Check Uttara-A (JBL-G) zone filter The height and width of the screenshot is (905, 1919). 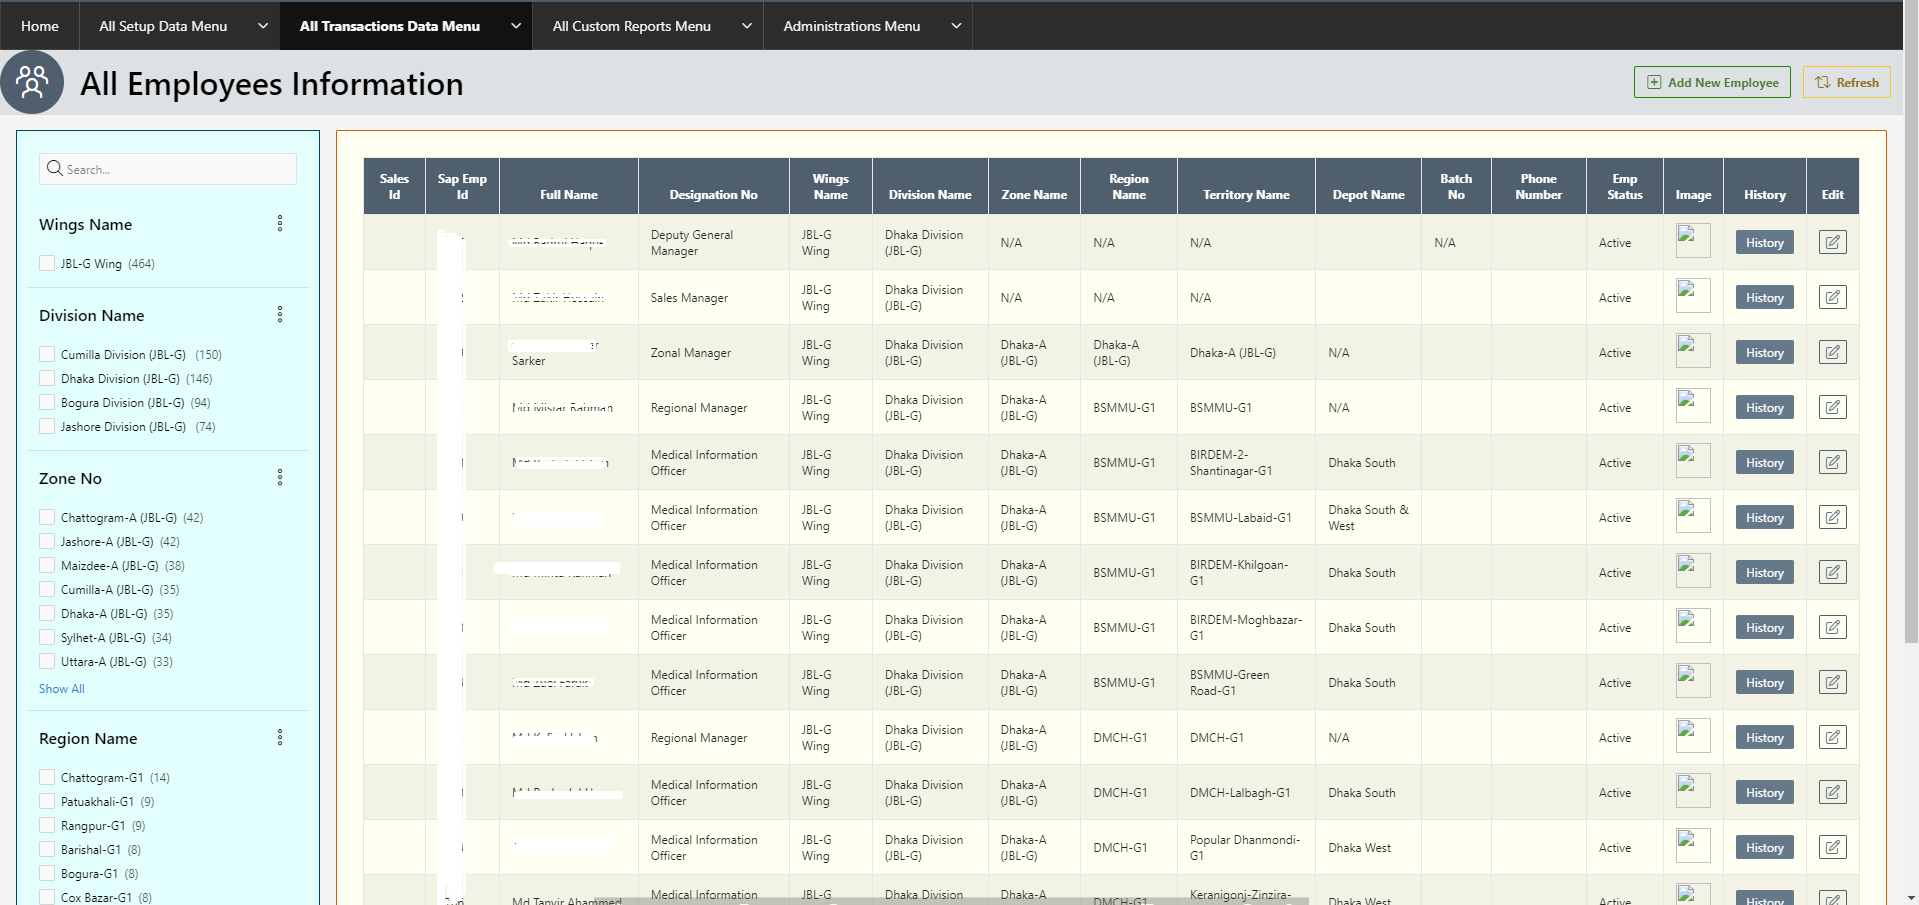click(47, 661)
